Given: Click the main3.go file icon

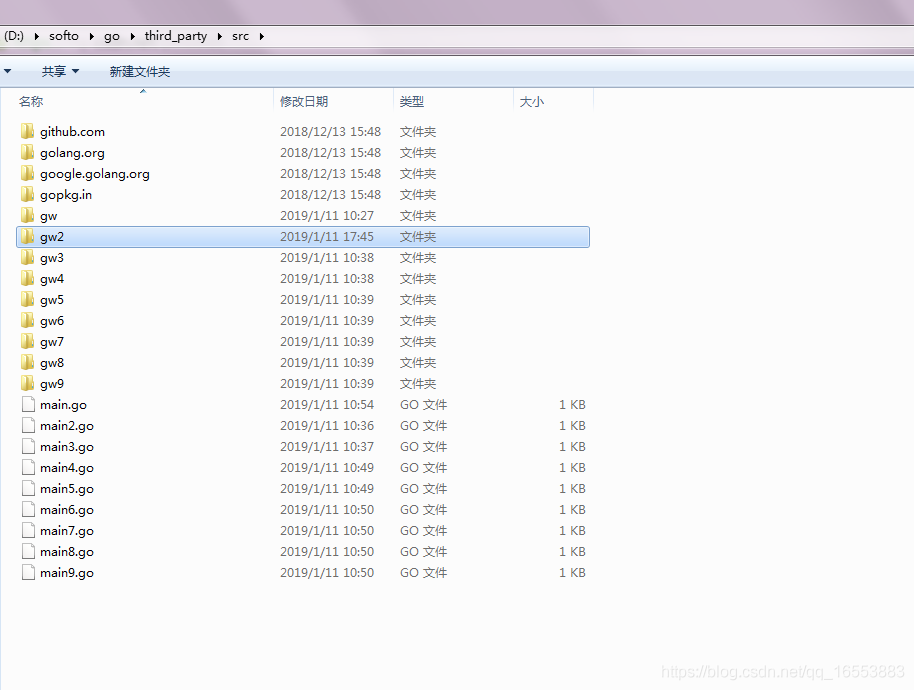Looking at the screenshot, I should coord(28,446).
